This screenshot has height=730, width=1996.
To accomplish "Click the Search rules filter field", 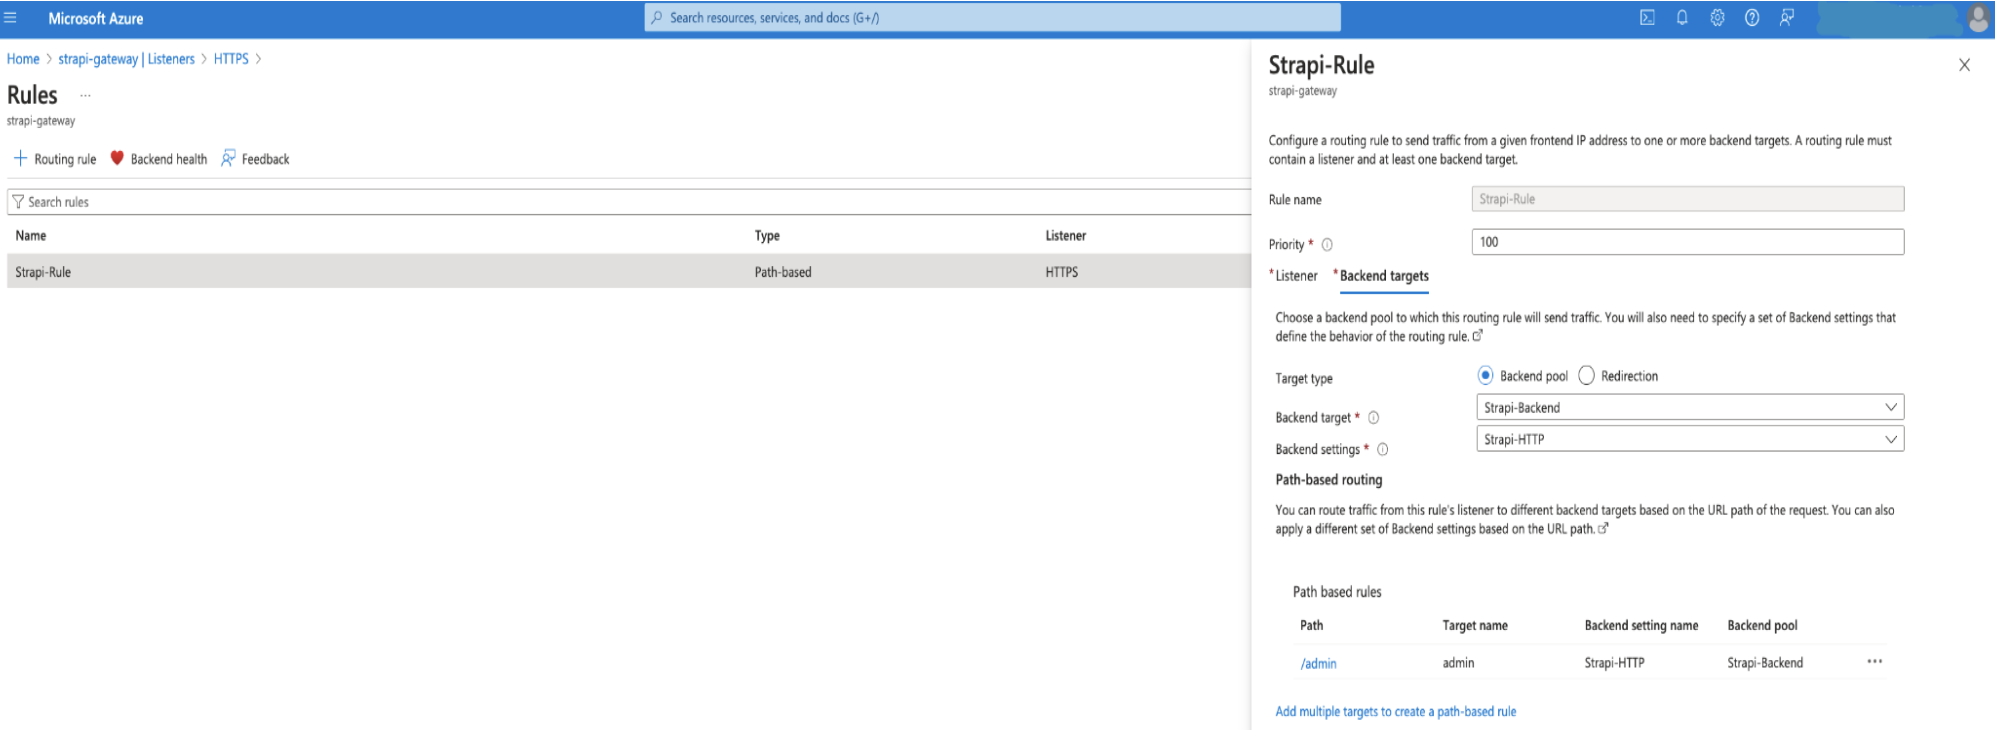I will click(x=630, y=202).
